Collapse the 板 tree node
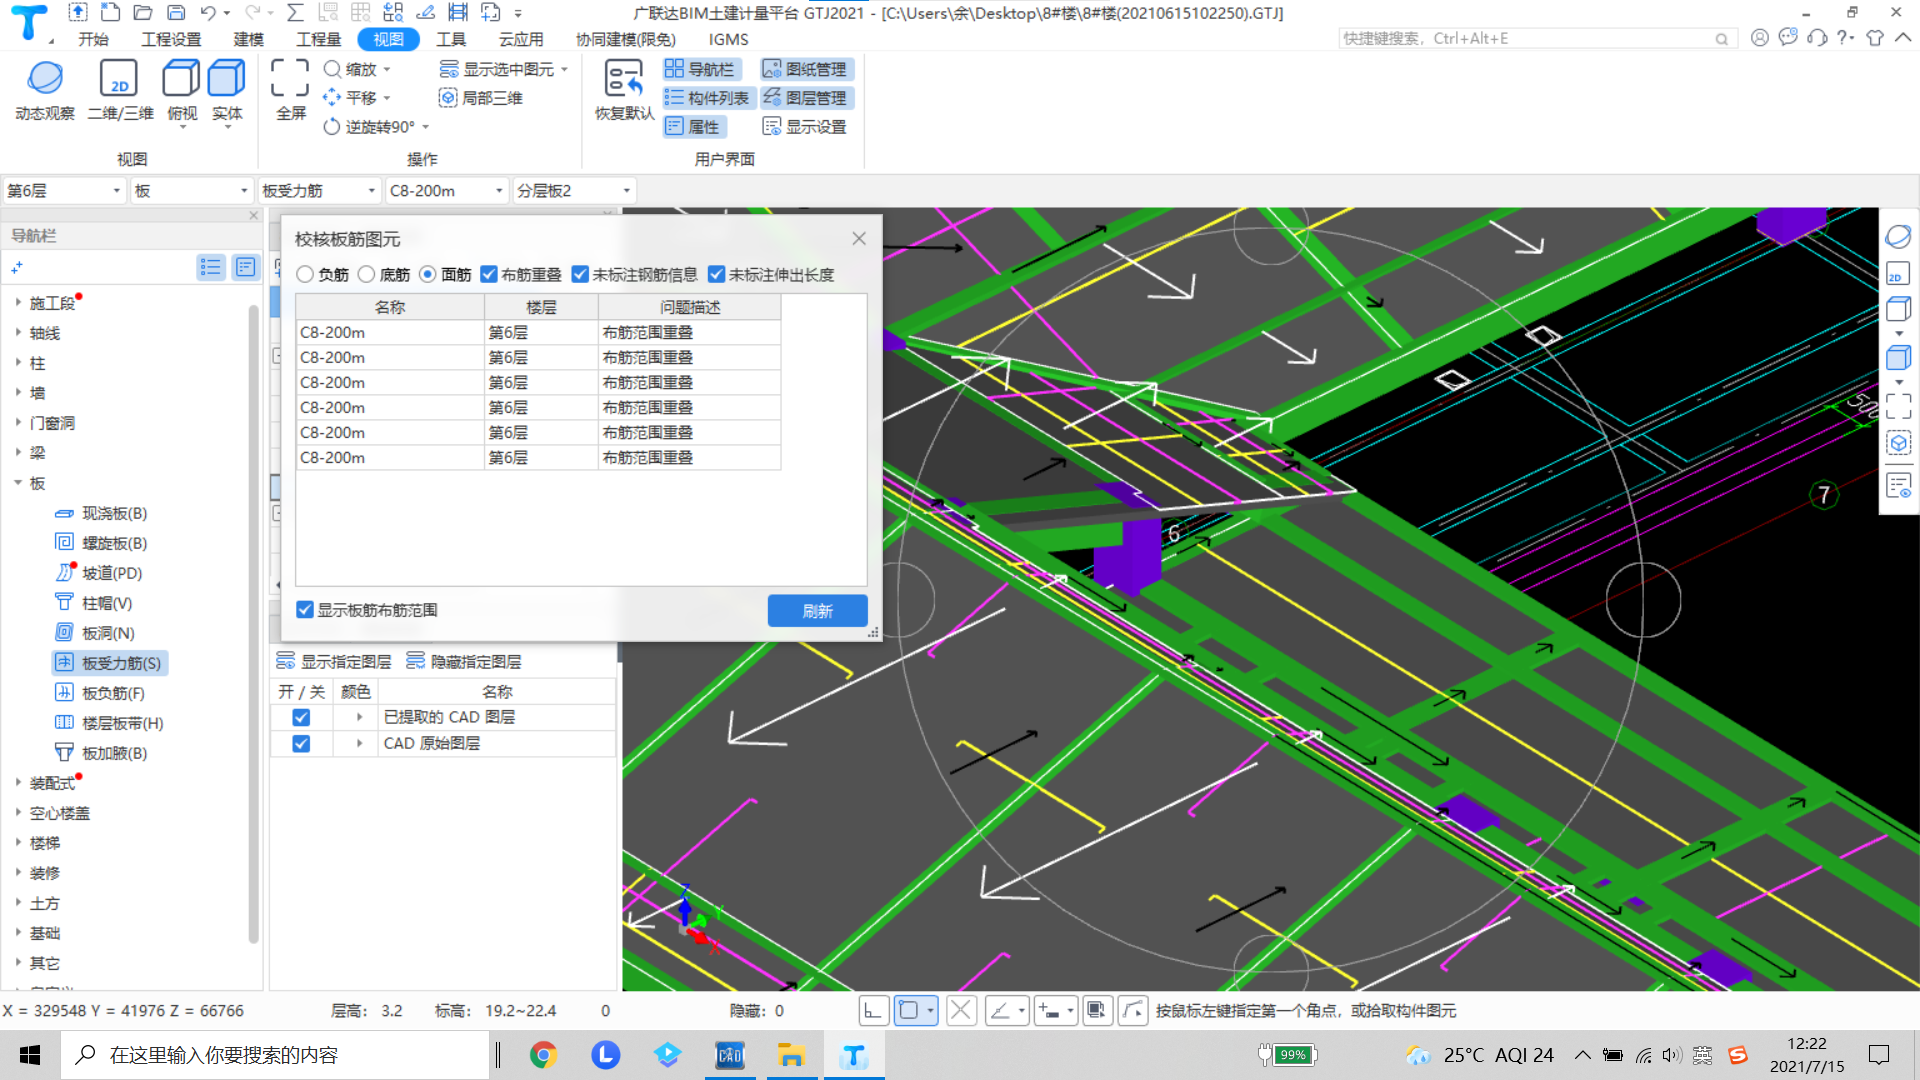This screenshot has width=1920, height=1080. click(18, 483)
